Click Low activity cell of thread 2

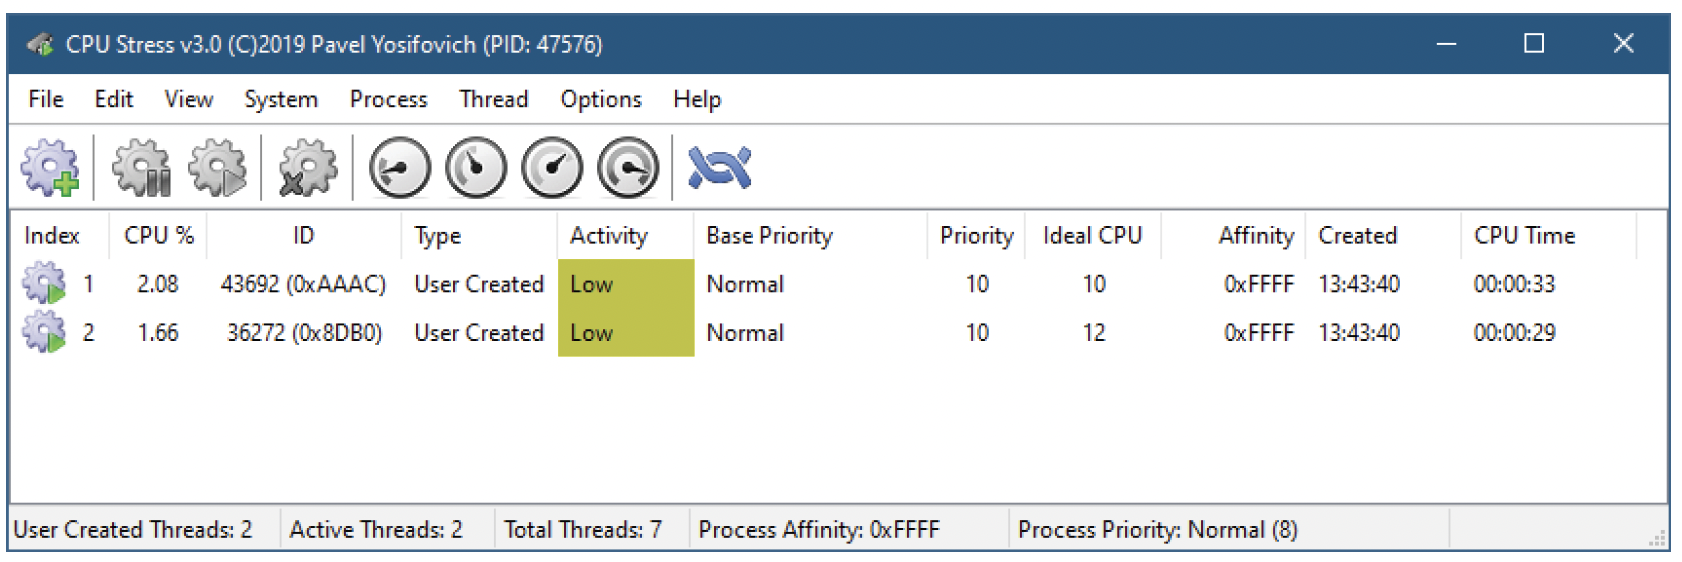(x=626, y=332)
